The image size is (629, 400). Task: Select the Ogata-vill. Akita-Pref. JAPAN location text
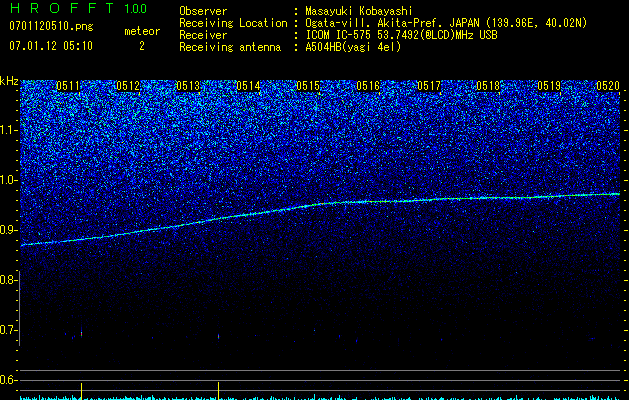446,23
